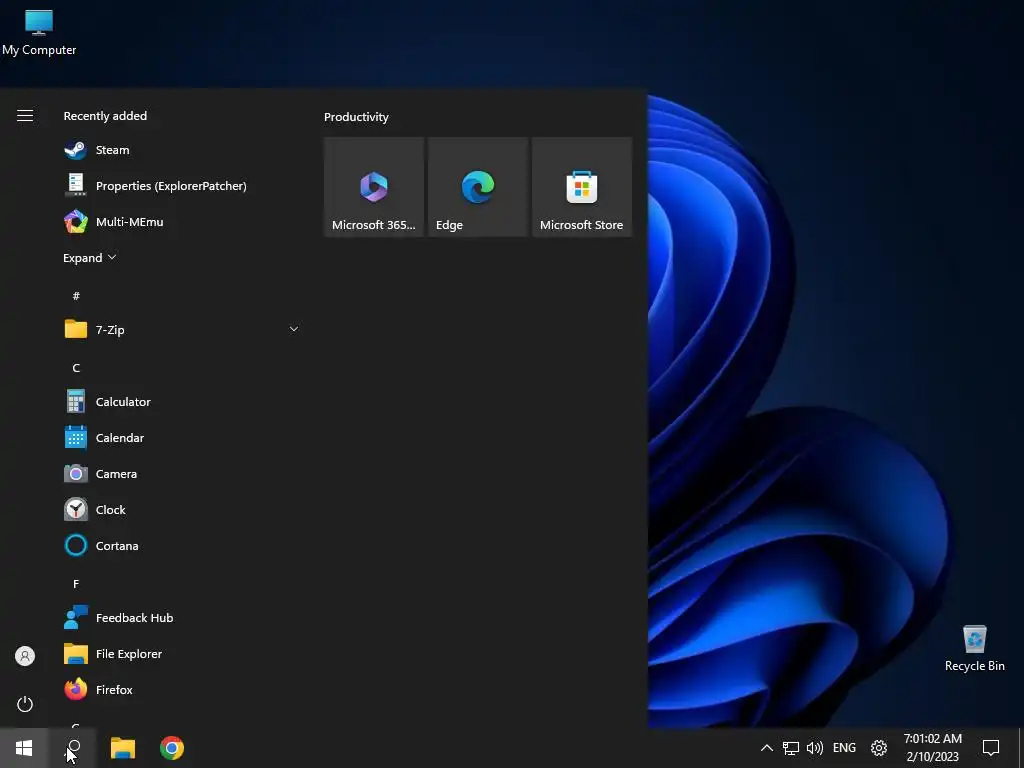
Task: Open the notification center icon
Action: (x=991, y=748)
